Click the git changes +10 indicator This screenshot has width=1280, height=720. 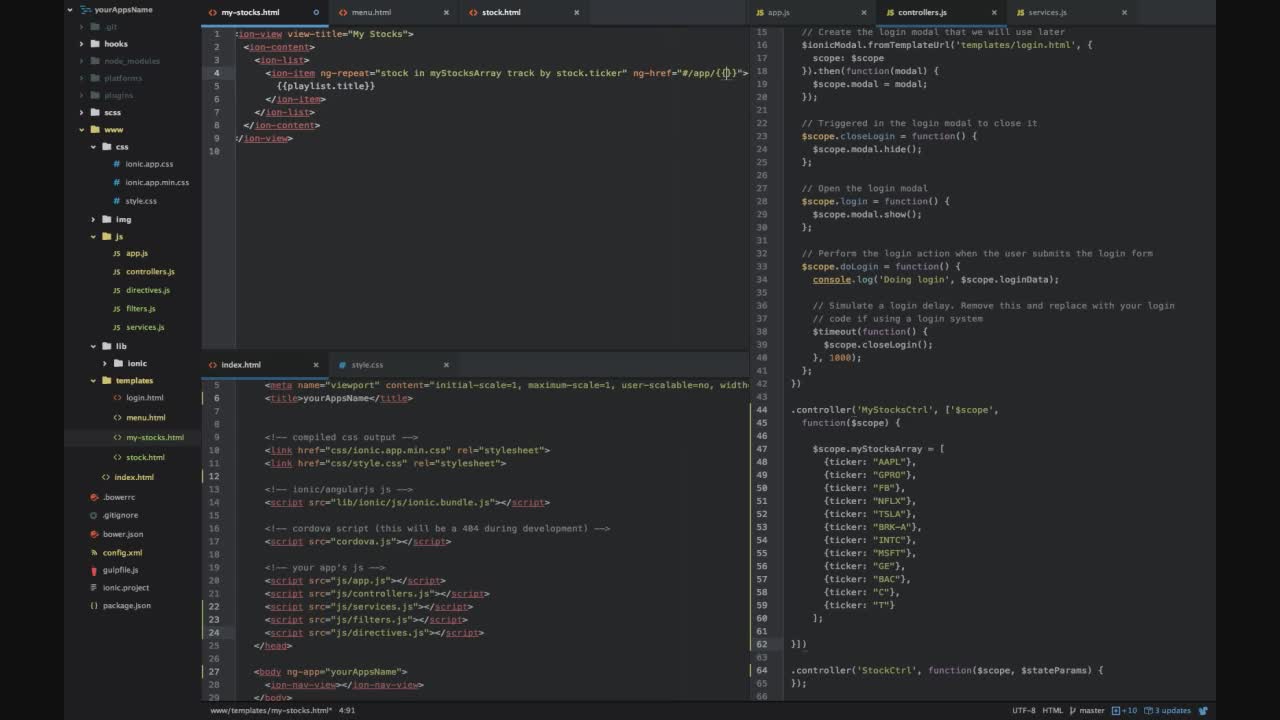pyautogui.click(x=1126, y=711)
